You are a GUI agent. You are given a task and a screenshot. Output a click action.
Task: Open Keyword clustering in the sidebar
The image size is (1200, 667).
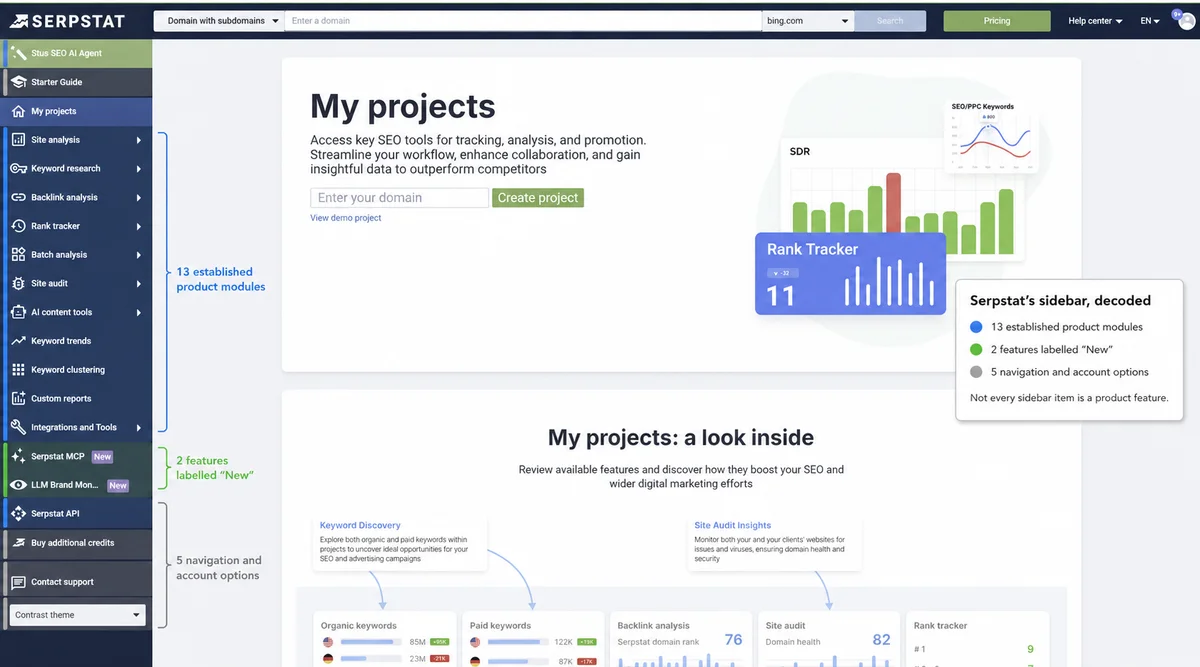pos(78,370)
